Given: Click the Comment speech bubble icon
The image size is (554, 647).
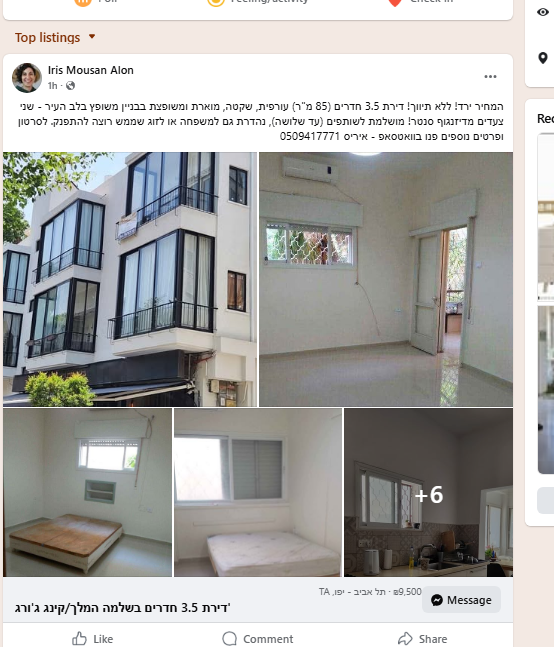Looking at the screenshot, I should coord(229,638).
